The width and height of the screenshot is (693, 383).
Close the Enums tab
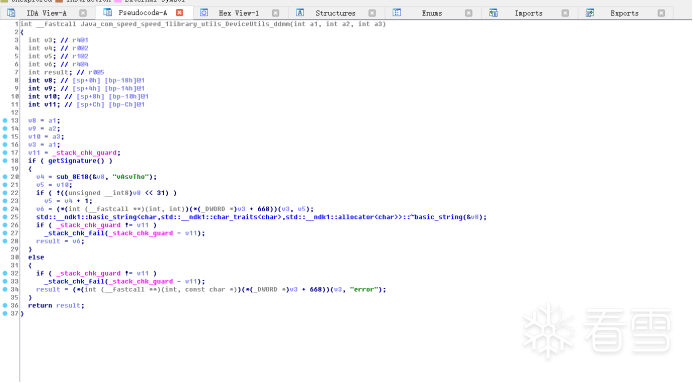point(468,13)
